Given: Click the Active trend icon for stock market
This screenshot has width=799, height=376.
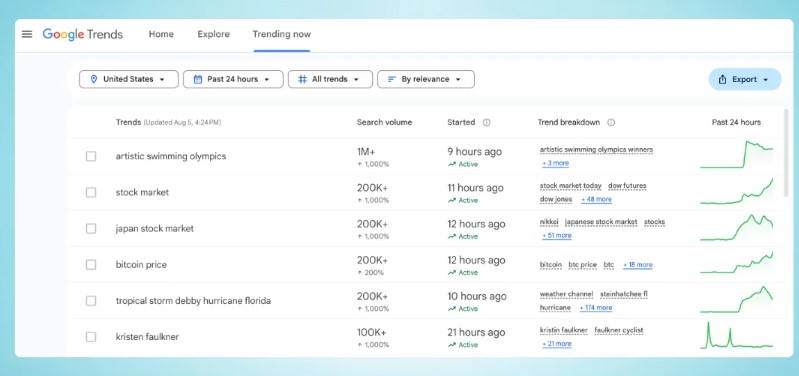Looking at the screenshot, I should (x=451, y=200).
